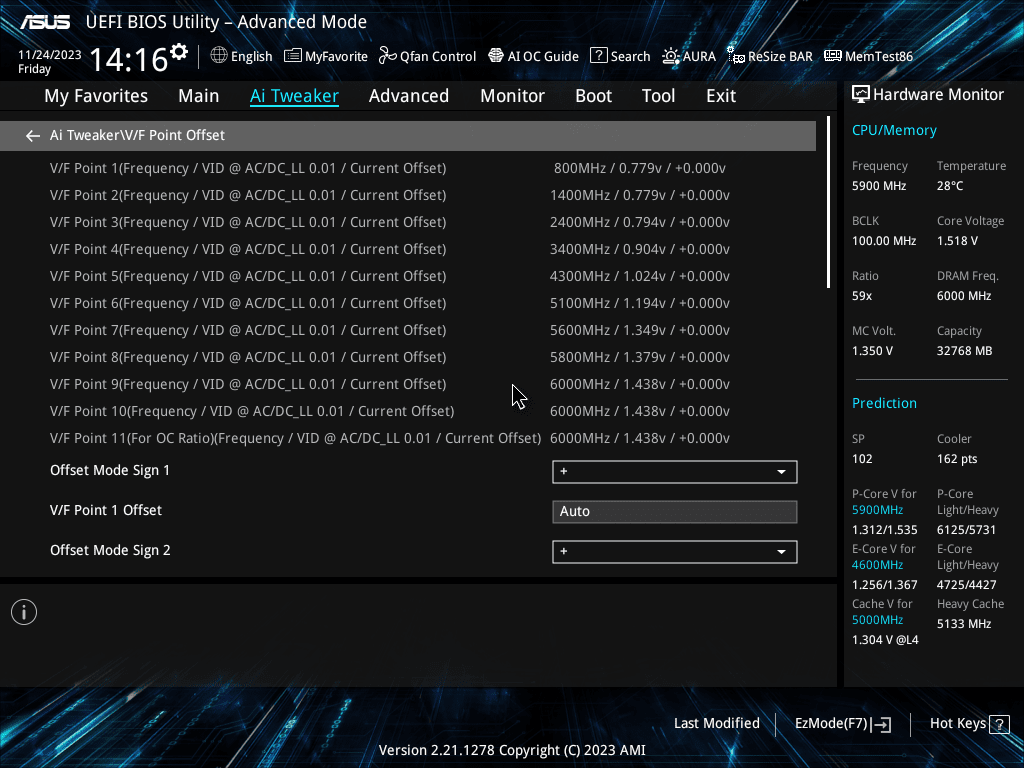Click the Ai Tweaker\V/F Point Offset breadcrumb
1024x768 pixels.
(137, 135)
